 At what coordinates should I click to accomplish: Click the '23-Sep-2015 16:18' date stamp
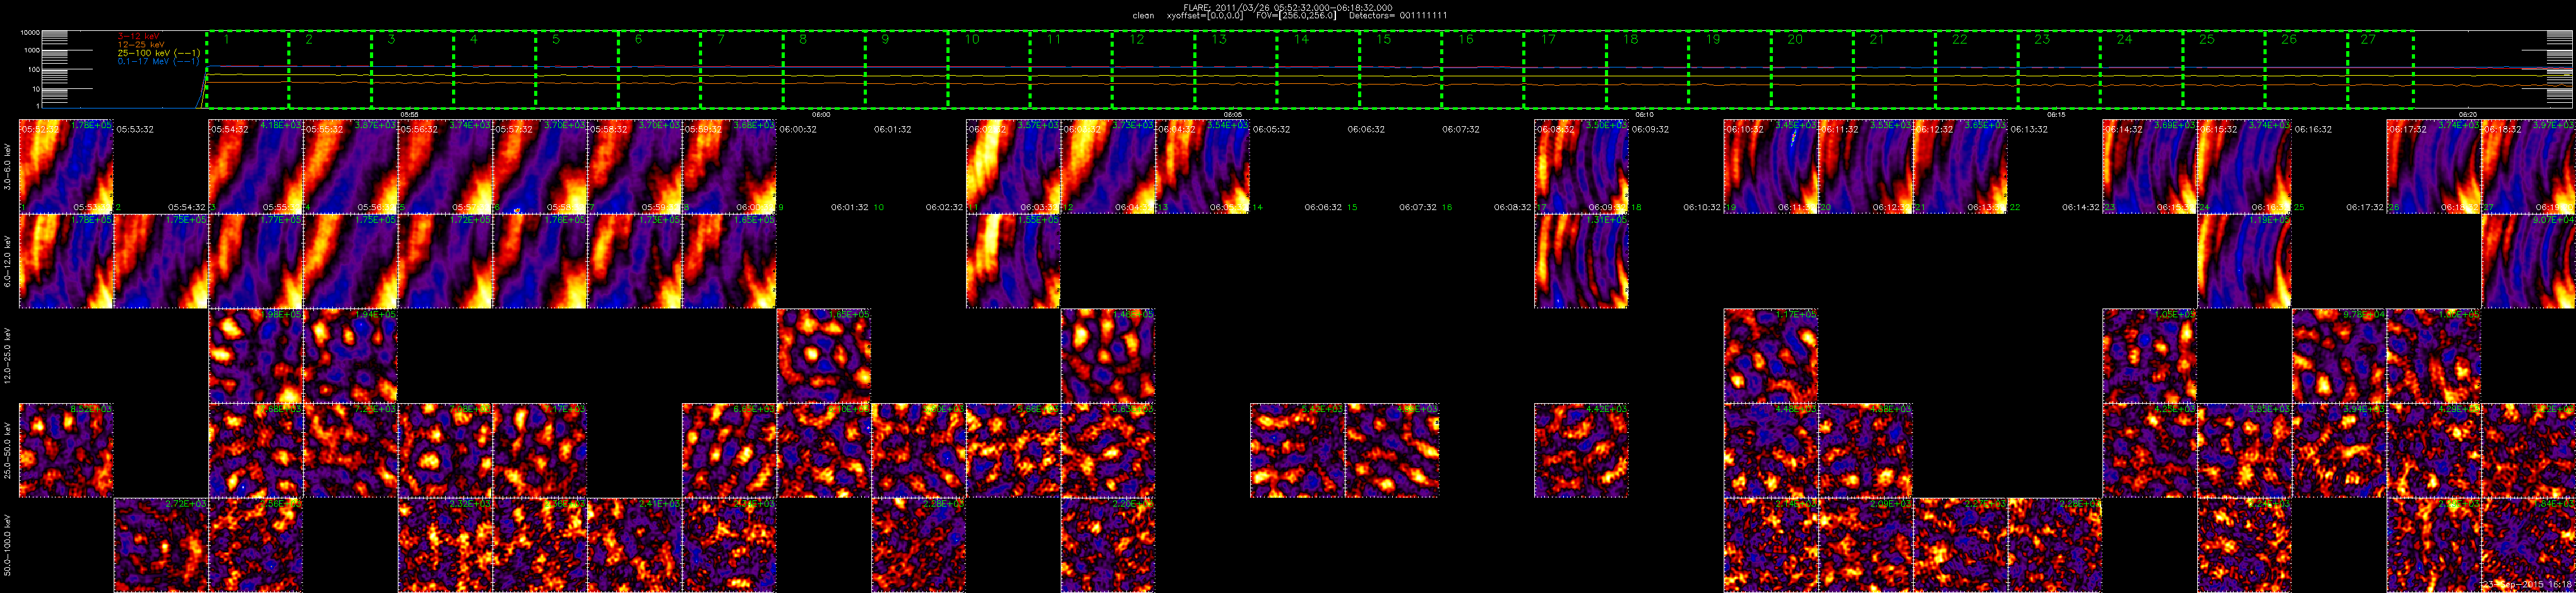coord(2528,583)
